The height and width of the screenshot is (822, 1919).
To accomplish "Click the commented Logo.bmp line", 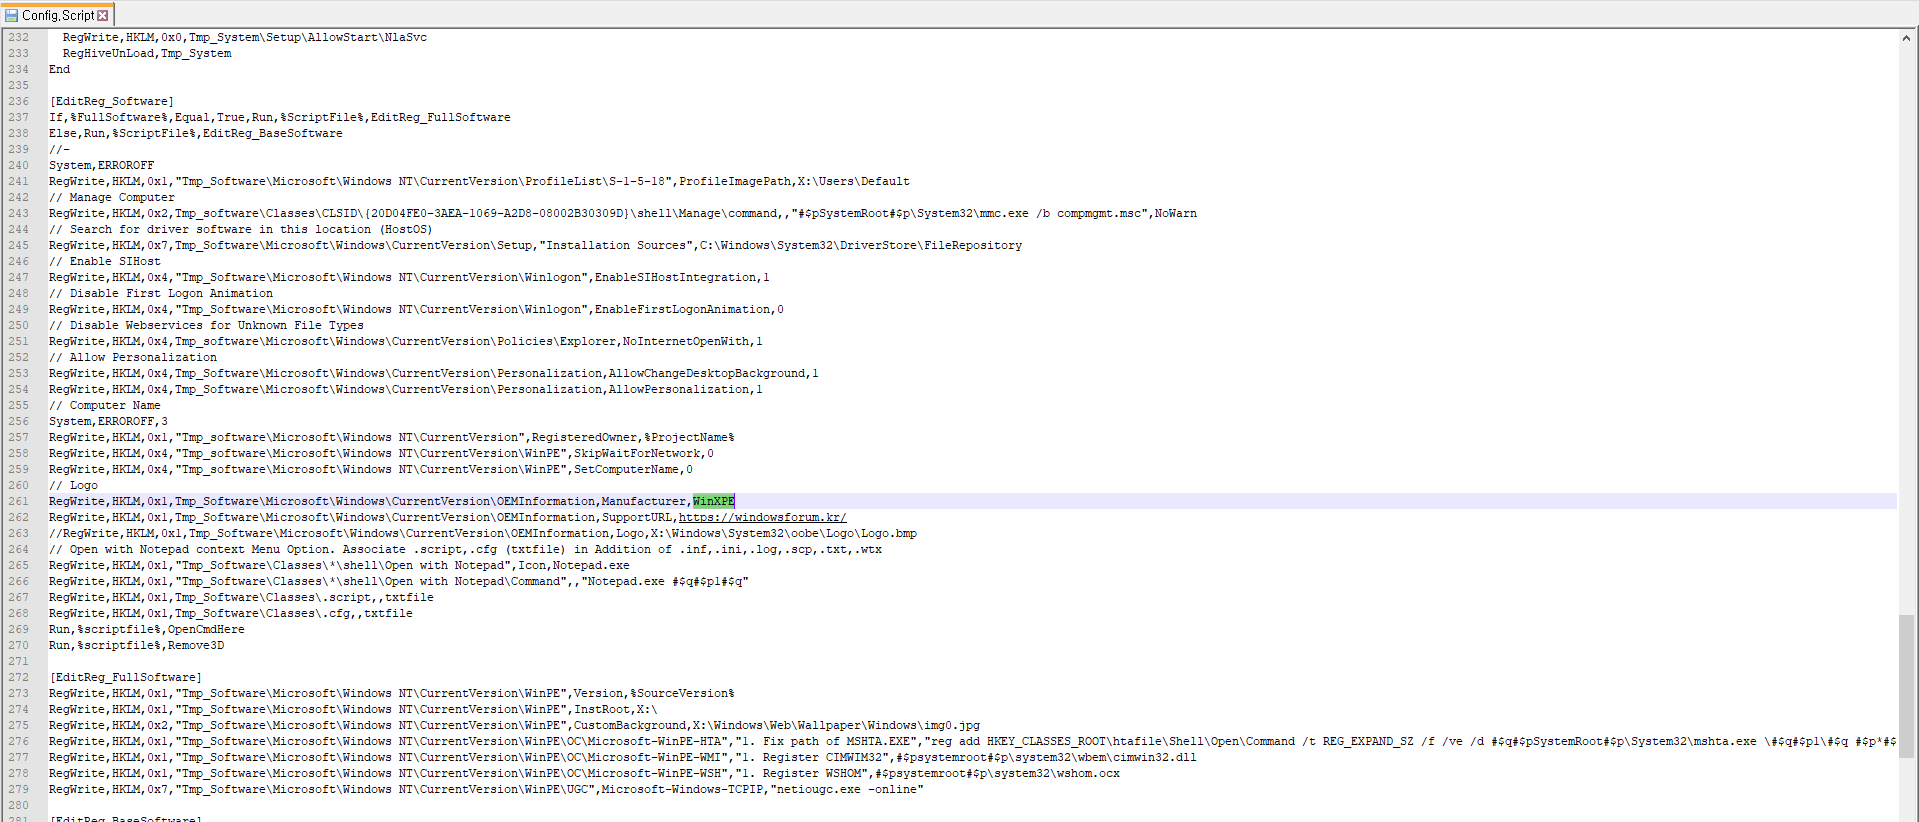I will (x=482, y=533).
